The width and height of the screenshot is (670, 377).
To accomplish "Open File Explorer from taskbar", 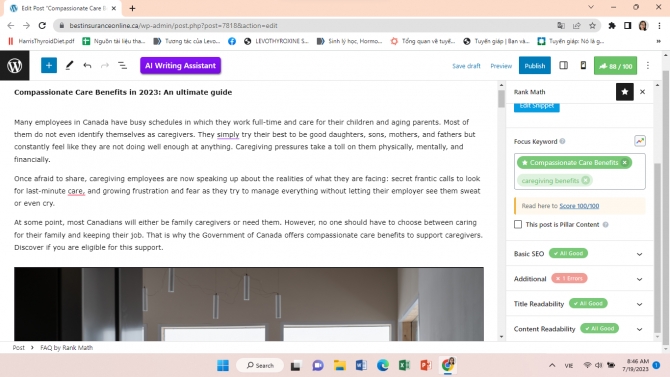I will click(x=340, y=365).
